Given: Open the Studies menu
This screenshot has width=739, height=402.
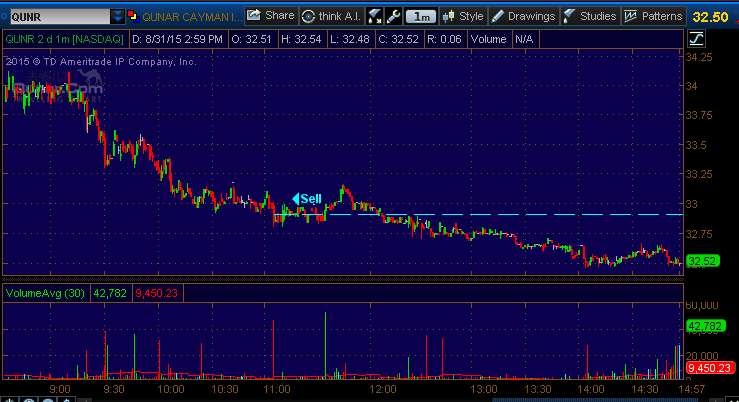Looking at the screenshot, I should (x=589, y=16).
